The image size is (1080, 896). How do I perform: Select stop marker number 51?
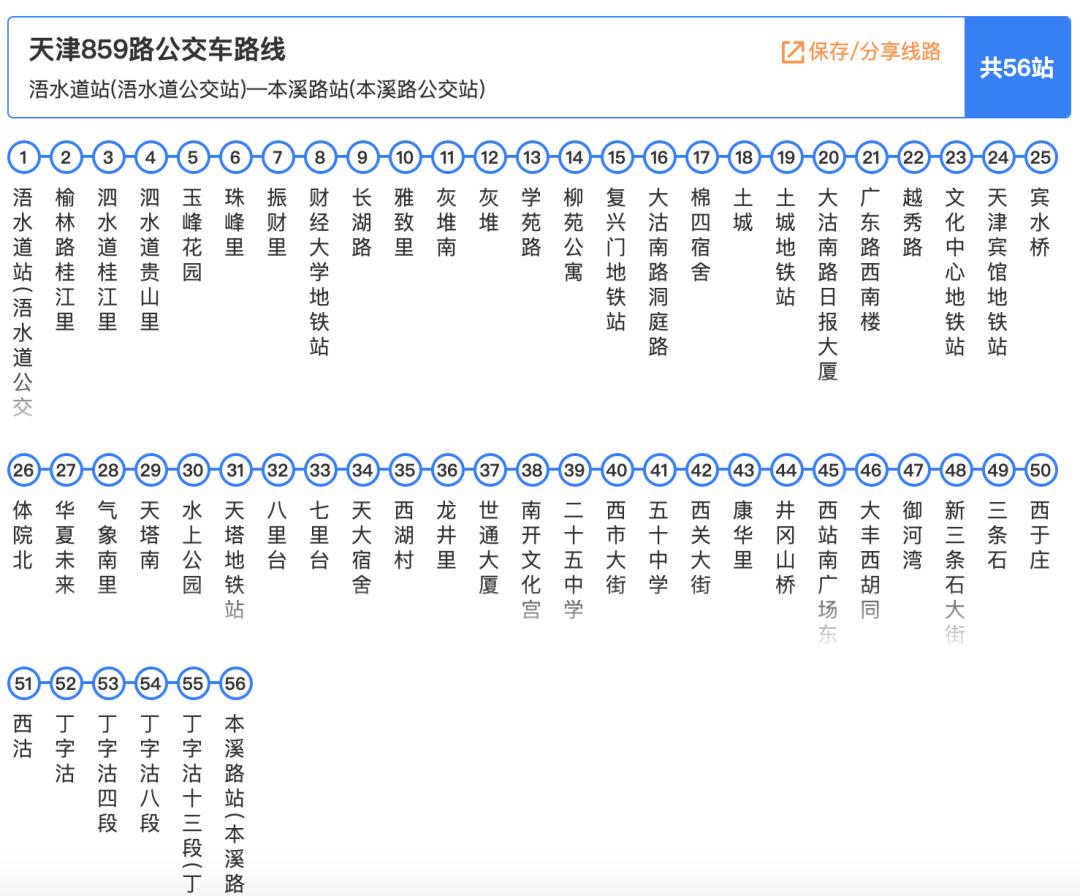[23, 684]
